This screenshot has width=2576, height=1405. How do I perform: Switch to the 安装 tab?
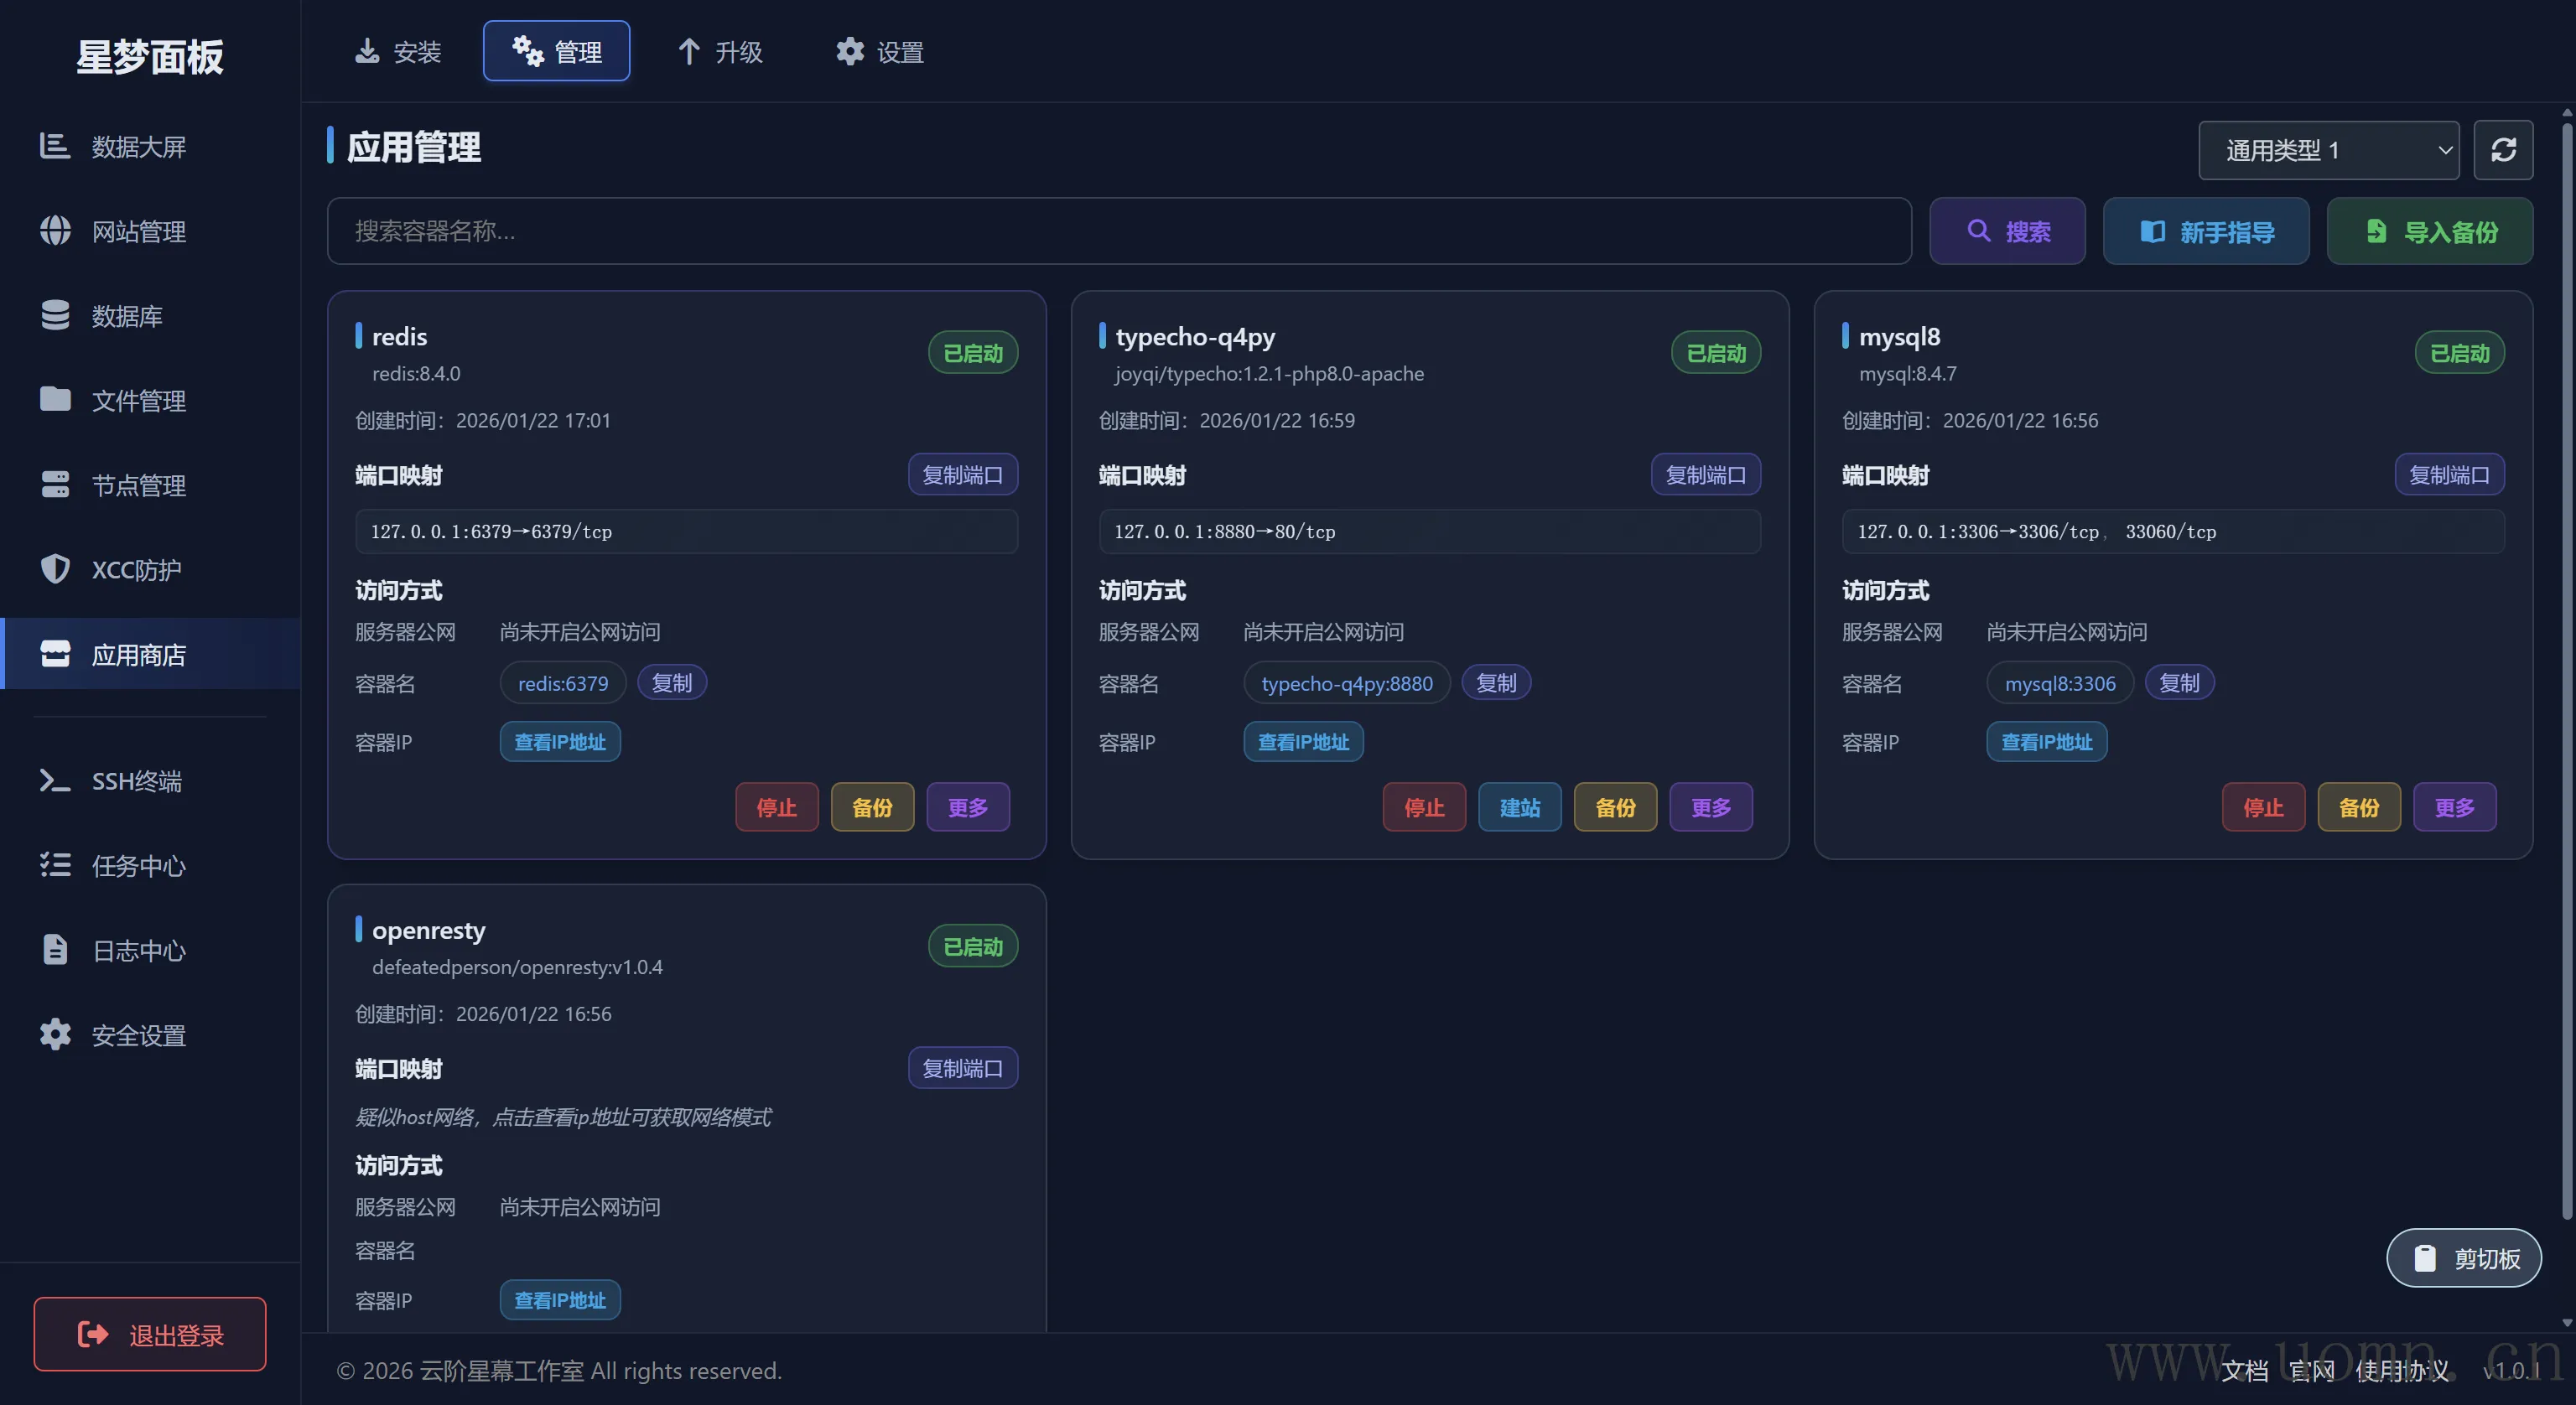coord(398,51)
